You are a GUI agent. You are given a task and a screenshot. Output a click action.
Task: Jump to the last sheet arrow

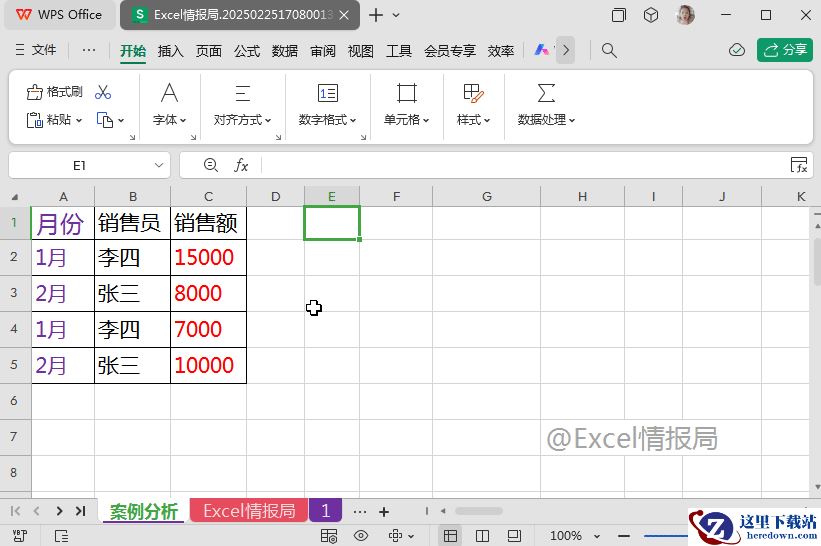tap(80, 511)
